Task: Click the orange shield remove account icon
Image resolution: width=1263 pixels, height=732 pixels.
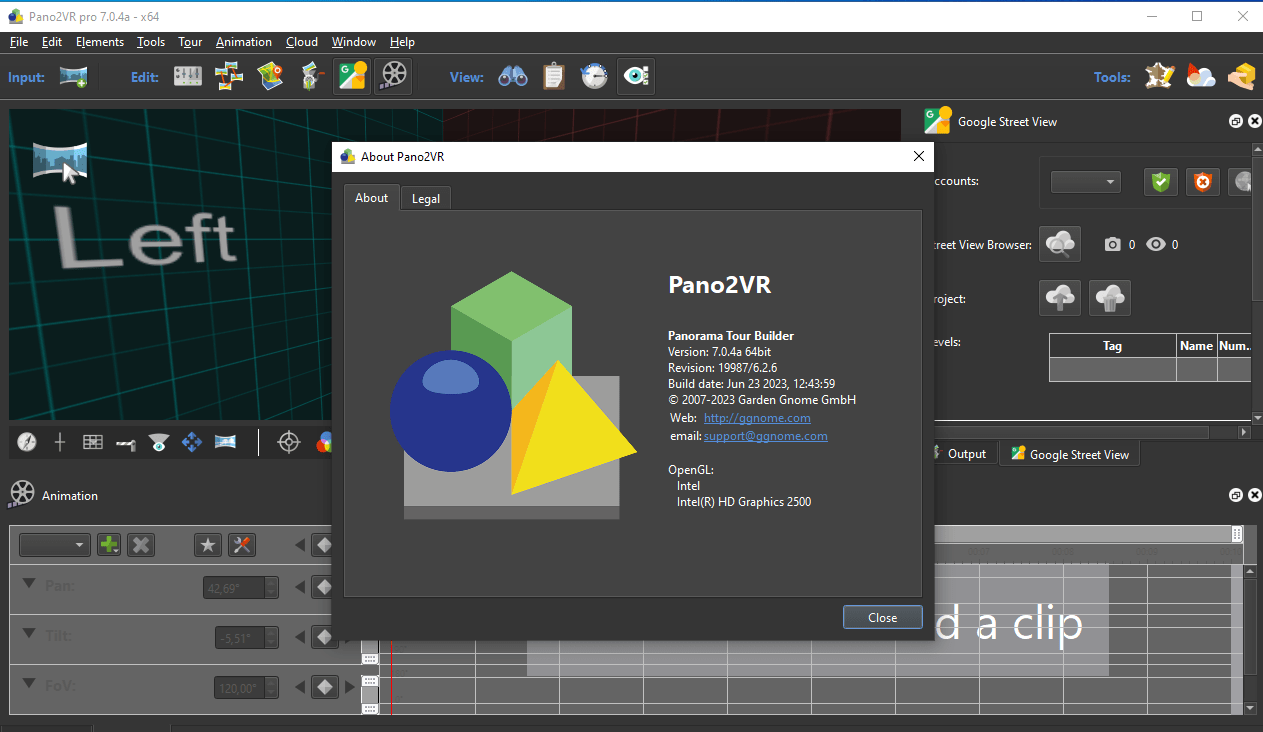Action: click(1203, 182)
